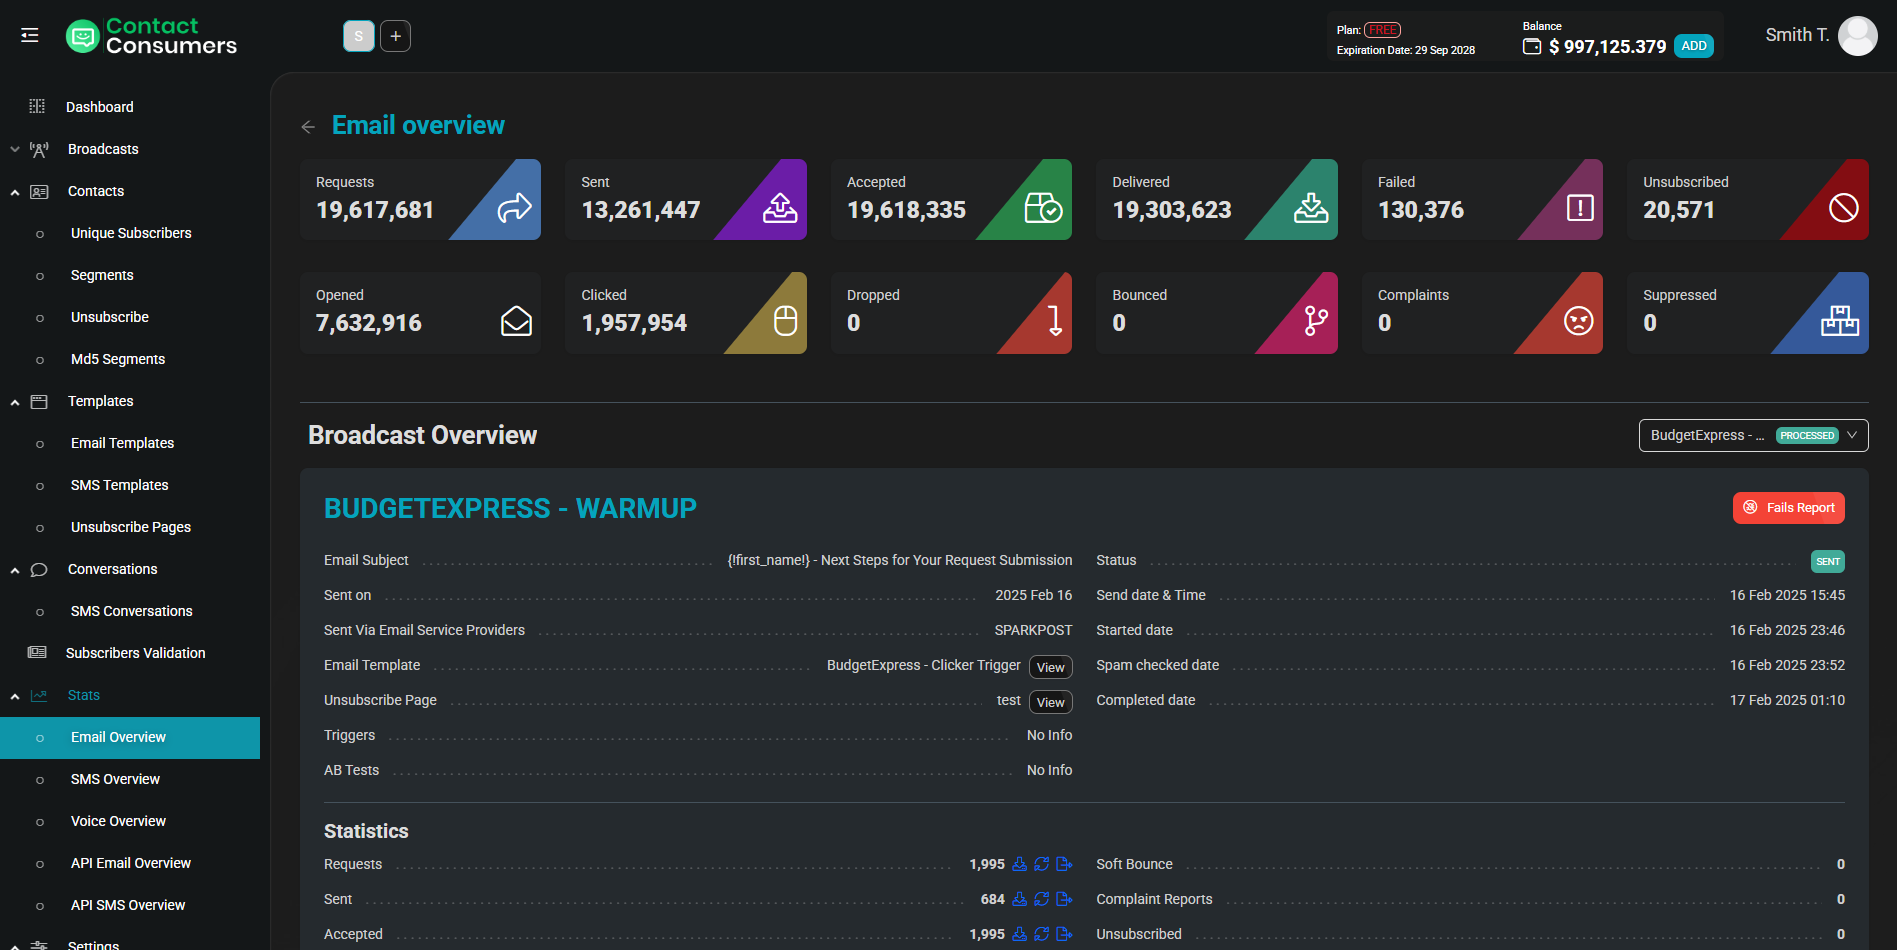Click the BUDGETEXPRESS - WARMUP heading

tap(510, 508)
